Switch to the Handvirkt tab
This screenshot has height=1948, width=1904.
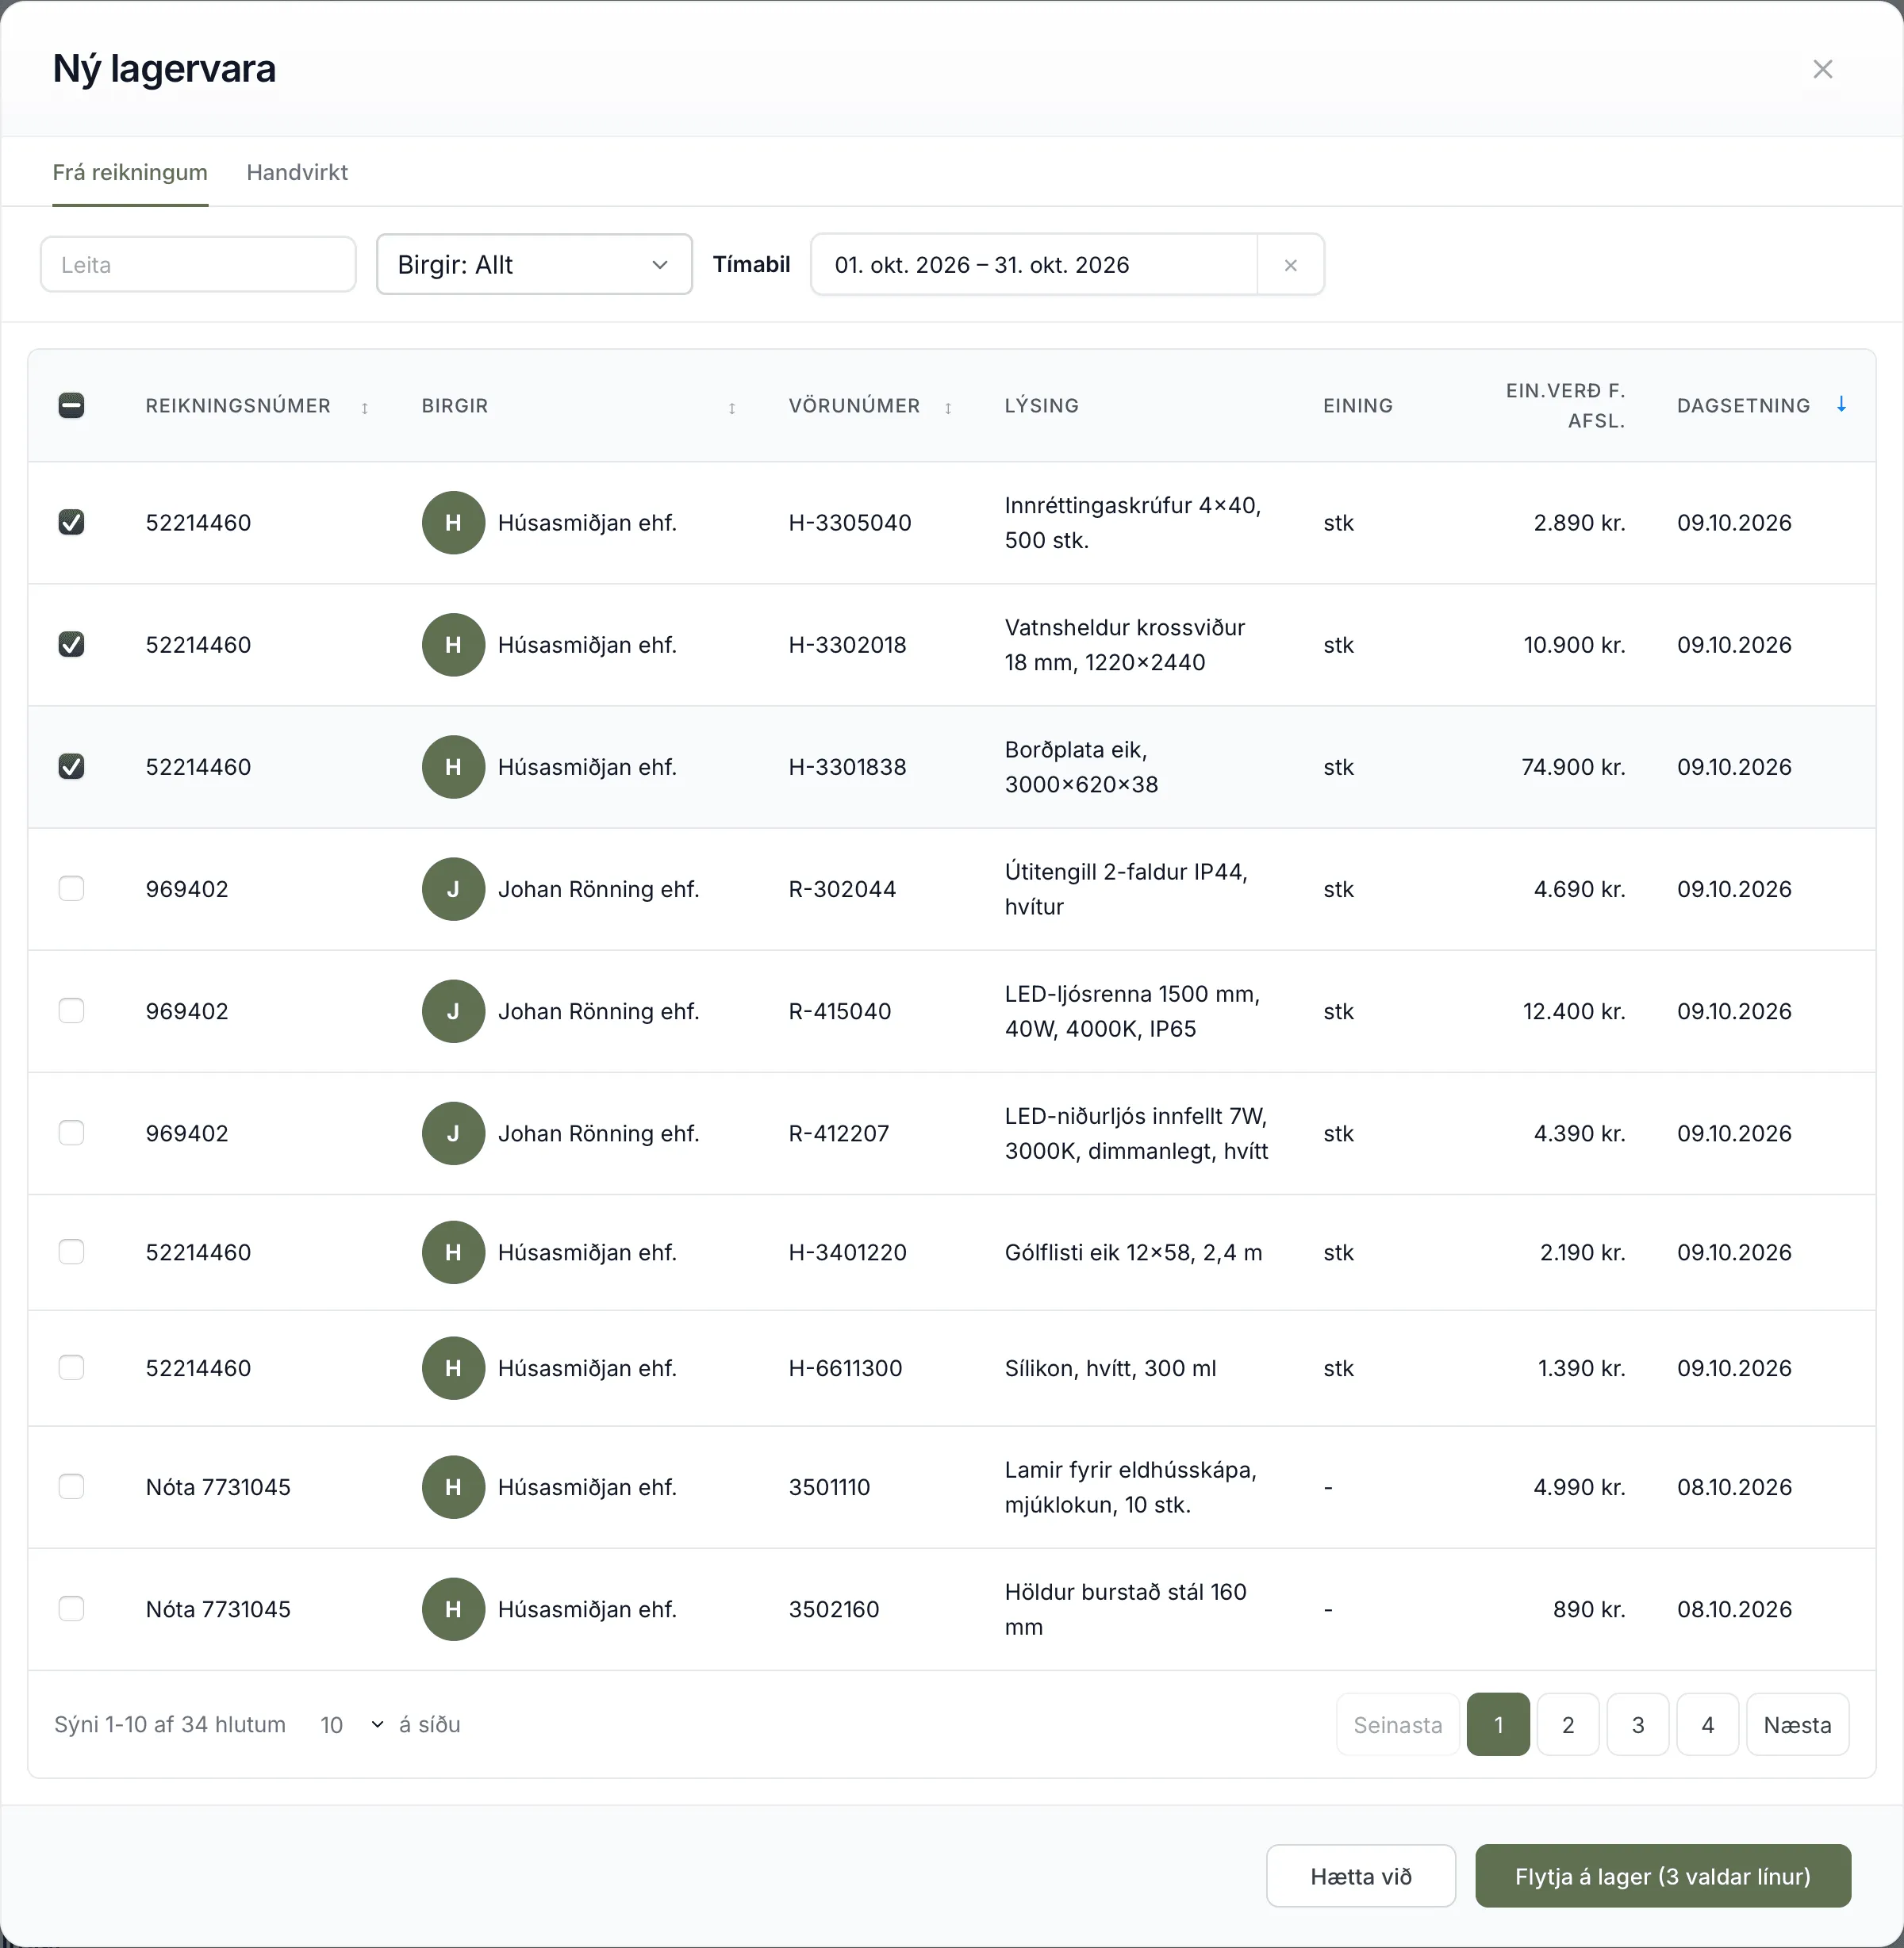(x=297, y=172)
